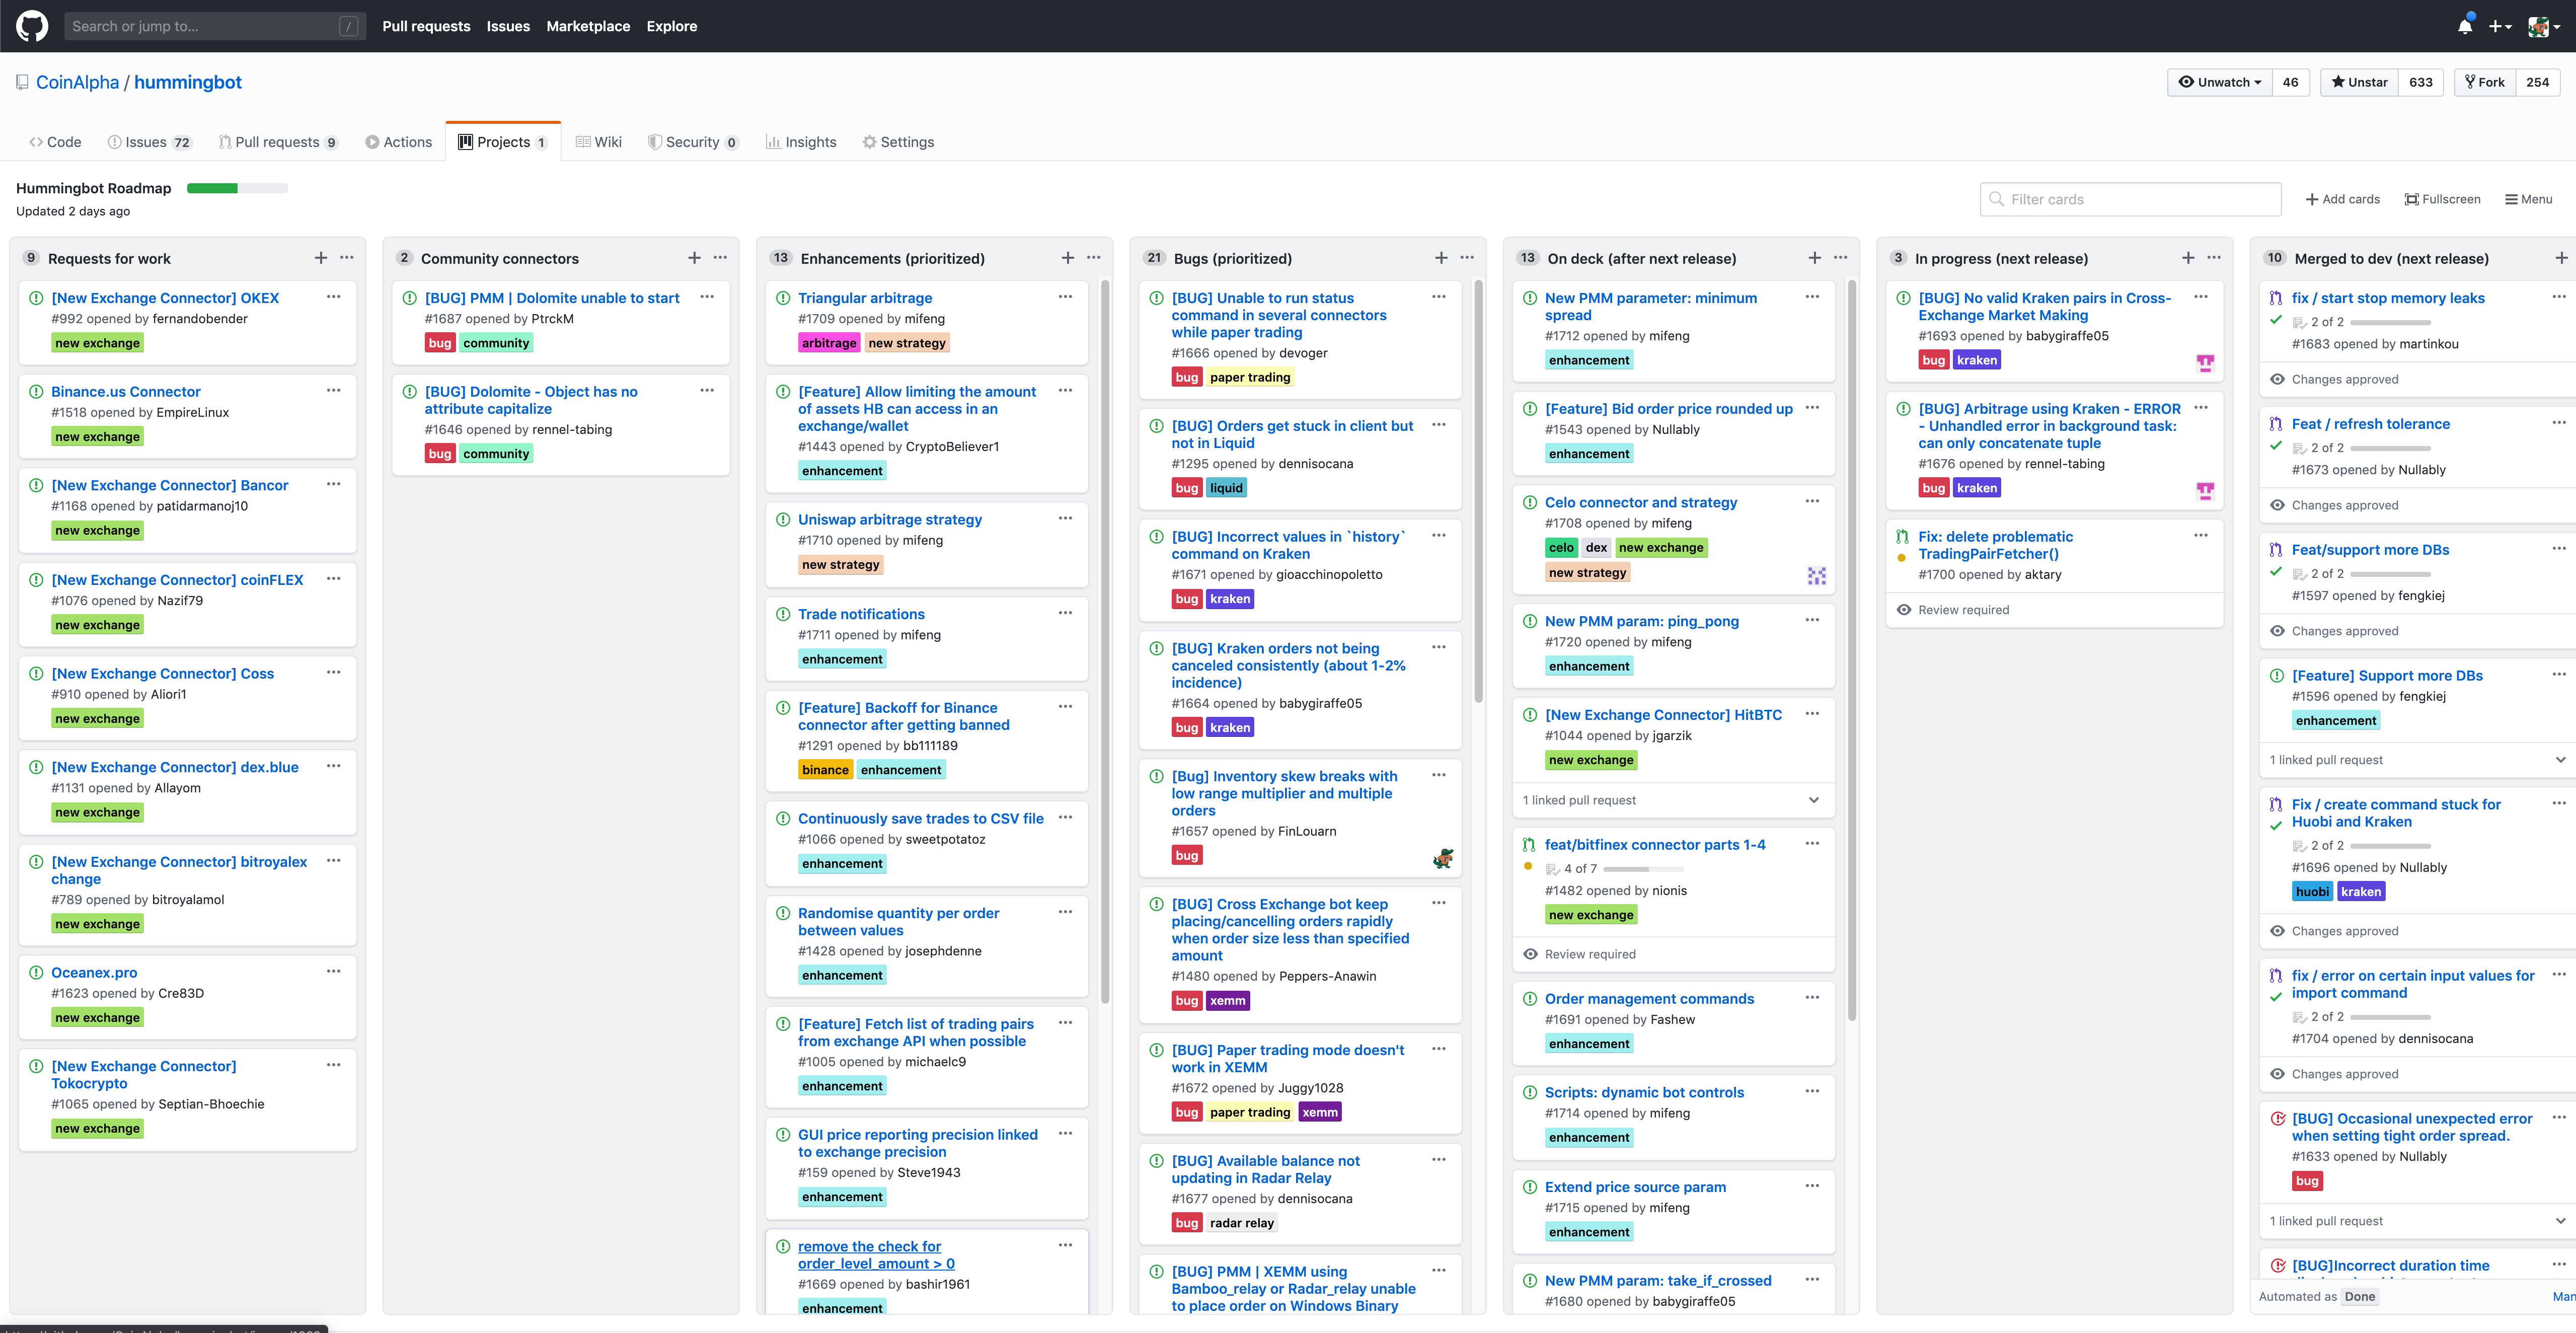Open Requests for work column menu

(347, 258)
